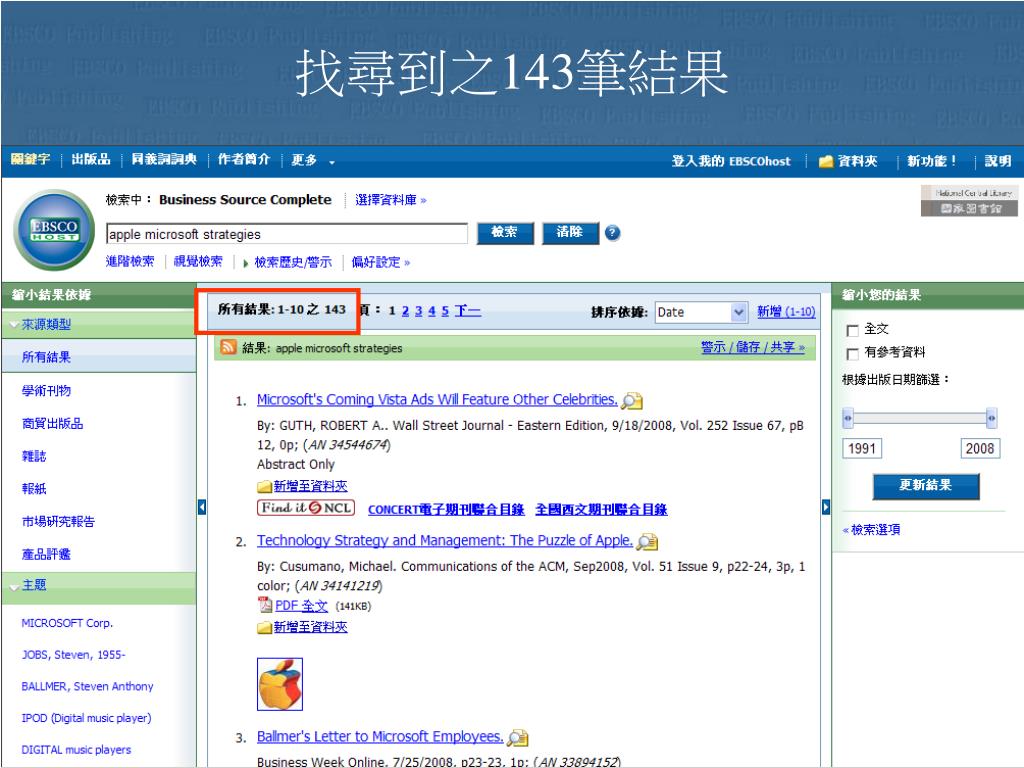Click the RSS feed icon beside 結果
Image resolution: width=1024 pixels, height=768 pixels.
(229, 347)
